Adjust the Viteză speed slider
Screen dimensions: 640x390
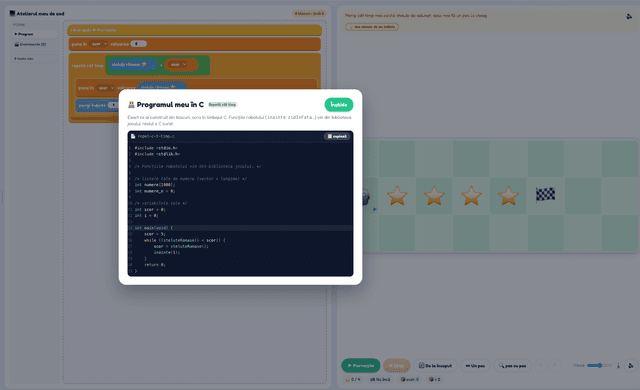coord(599,366)
